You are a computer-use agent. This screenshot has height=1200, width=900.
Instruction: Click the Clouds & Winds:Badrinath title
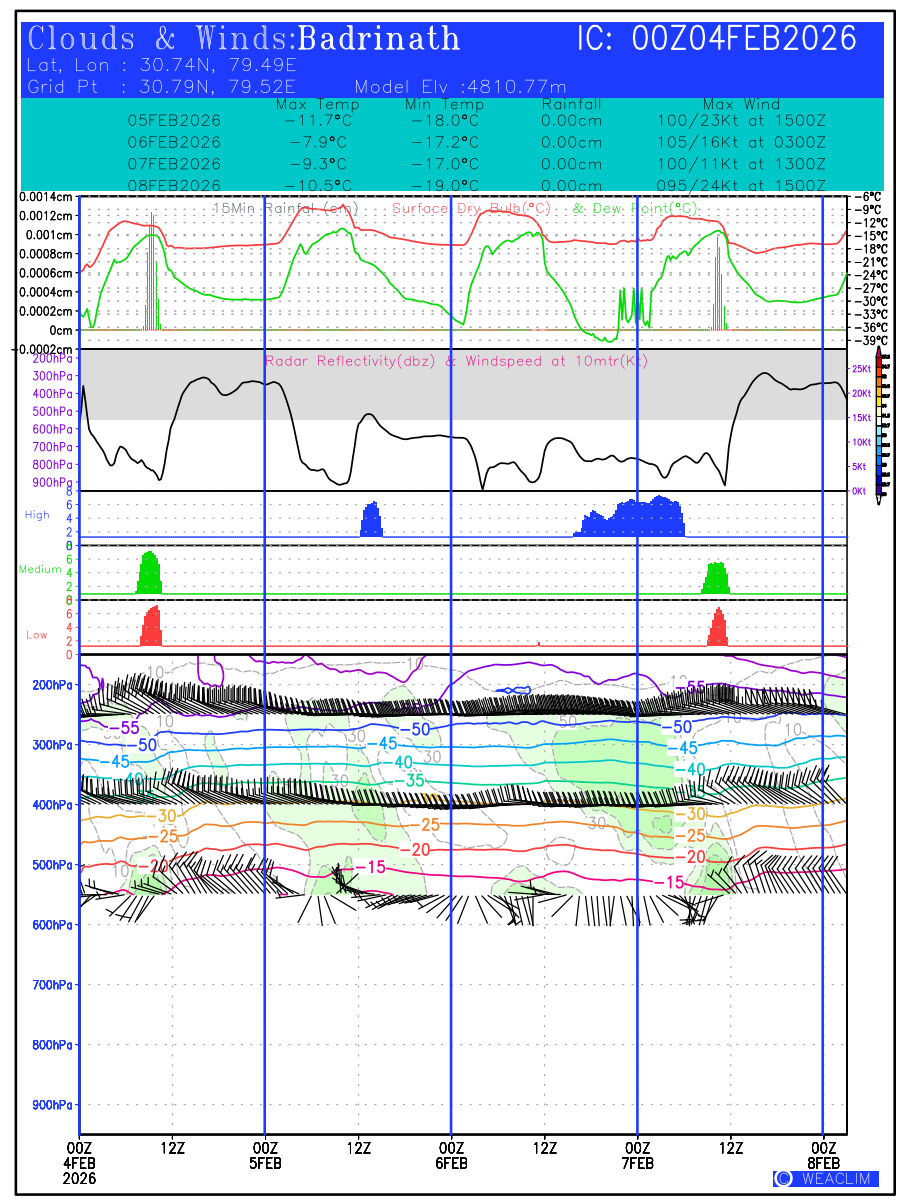pos(244,39)
